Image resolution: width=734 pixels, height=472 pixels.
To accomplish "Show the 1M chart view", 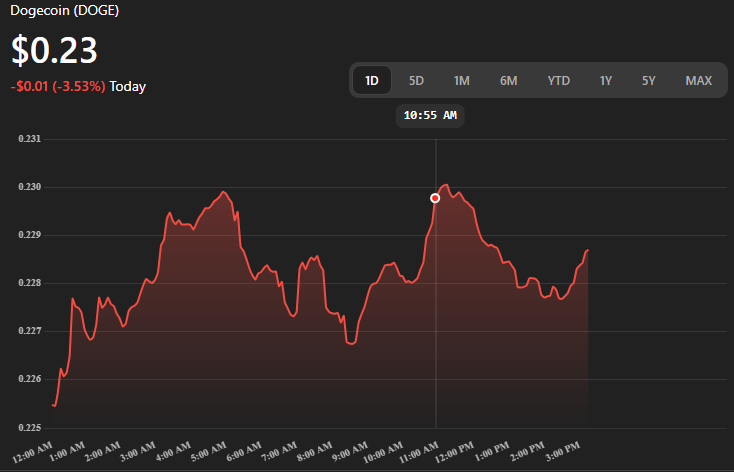I will [461, 80].
